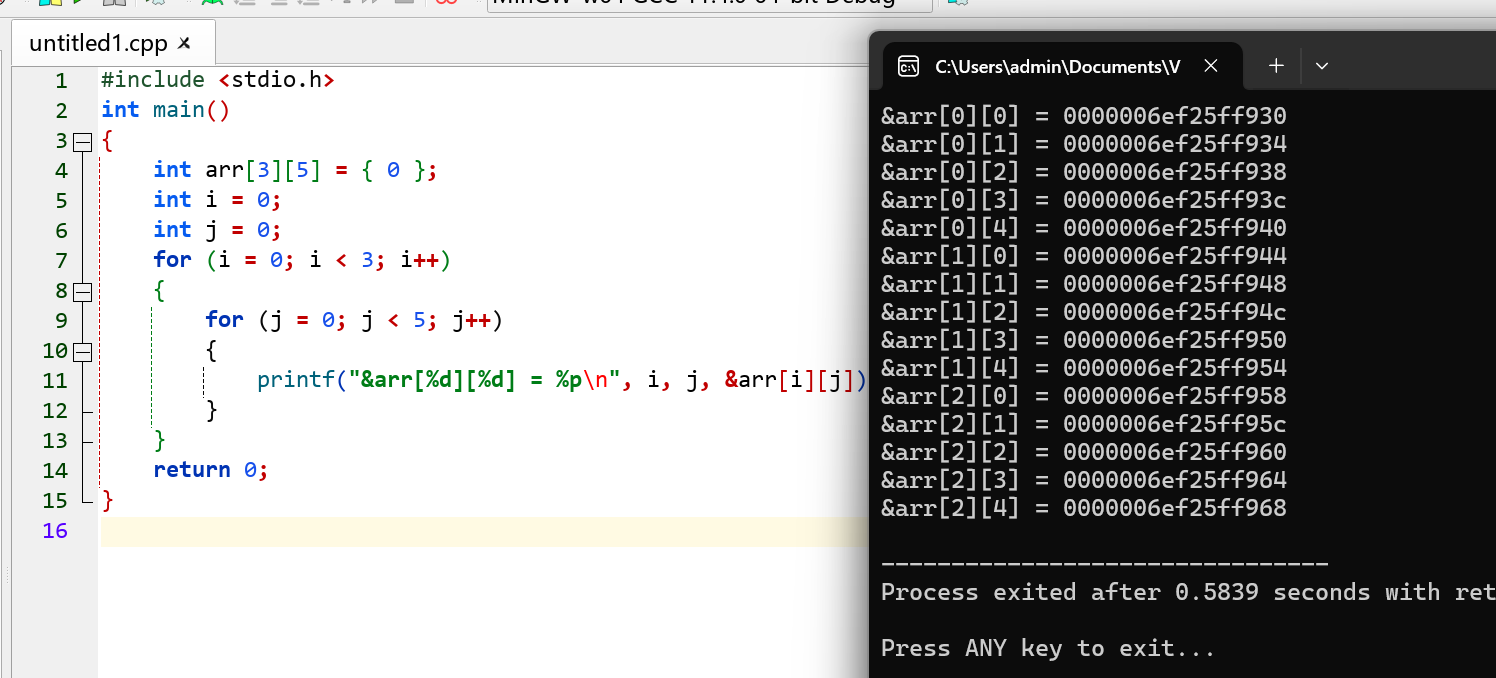Click terminal output '&arr[0][1] = 0000006ef25ff934'
Viewport: 1496px width, 678px height.
[x=1084, y=144]
